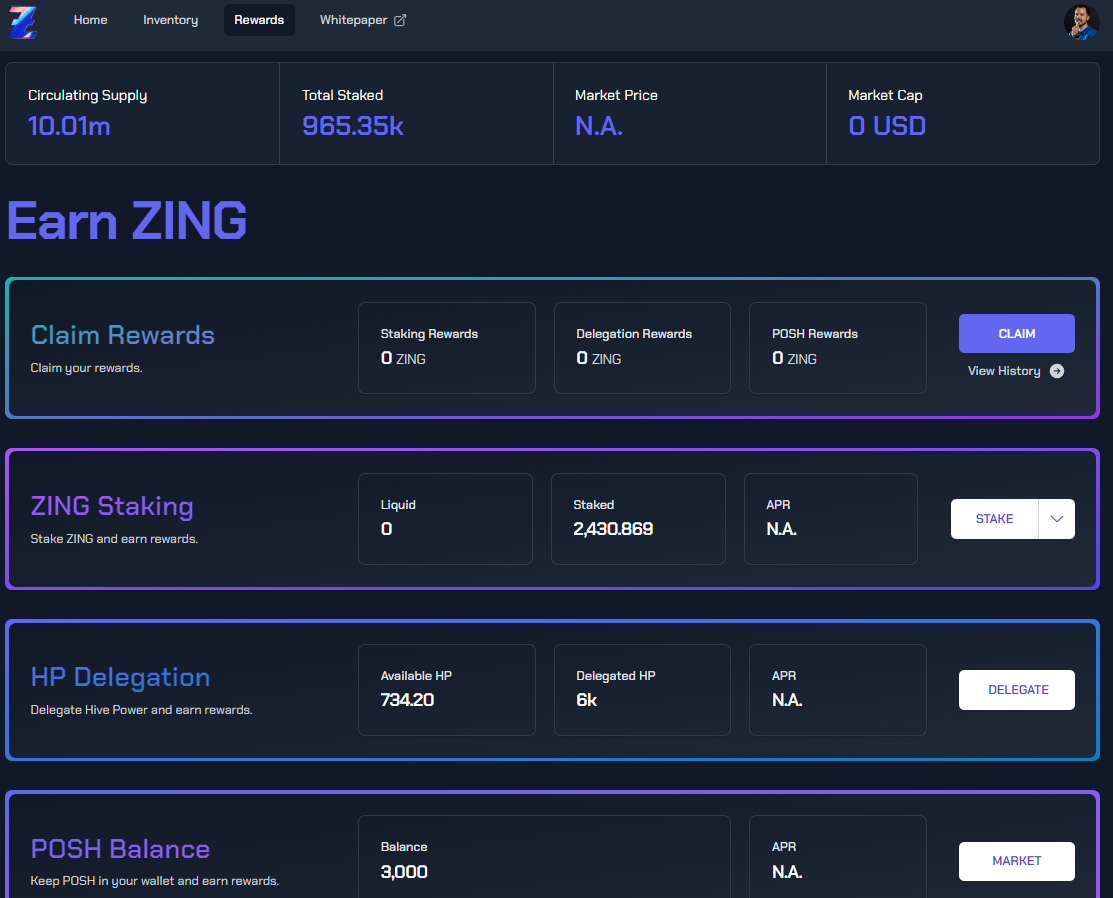
Task: Click Market Cap 0 USD value
Action: [887, 126]
